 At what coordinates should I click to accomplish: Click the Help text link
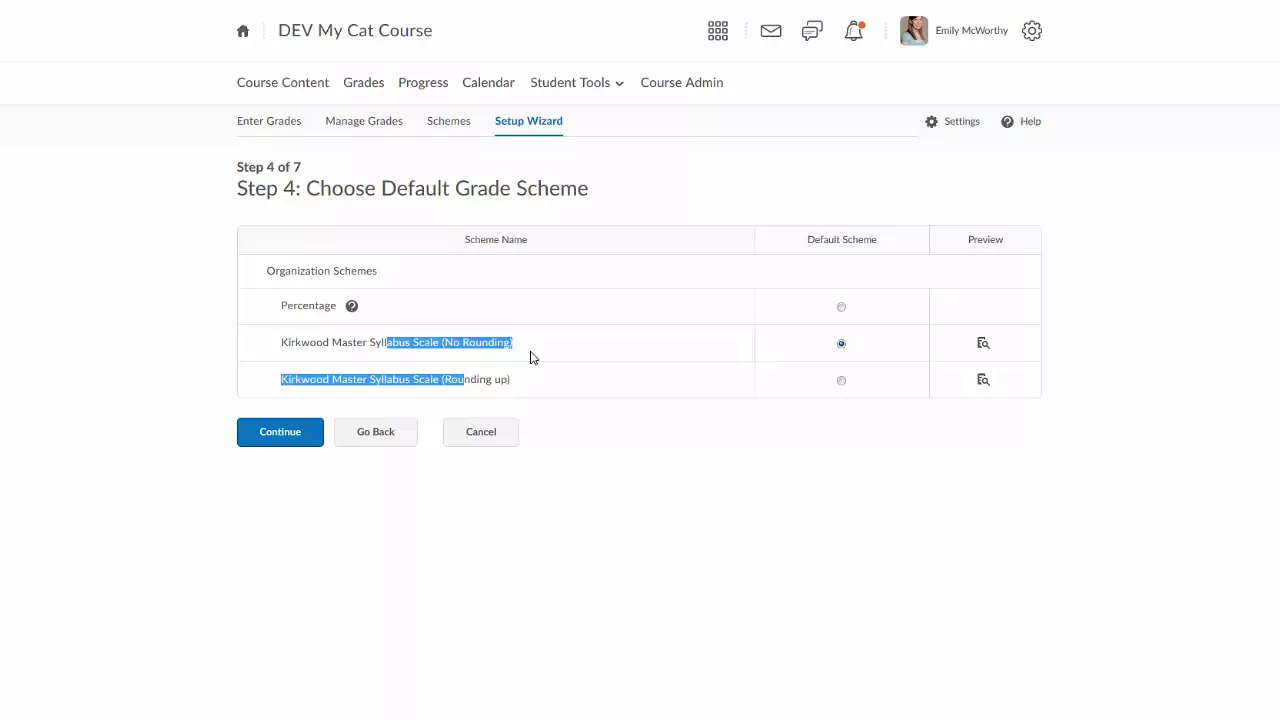pos(1030,122)
